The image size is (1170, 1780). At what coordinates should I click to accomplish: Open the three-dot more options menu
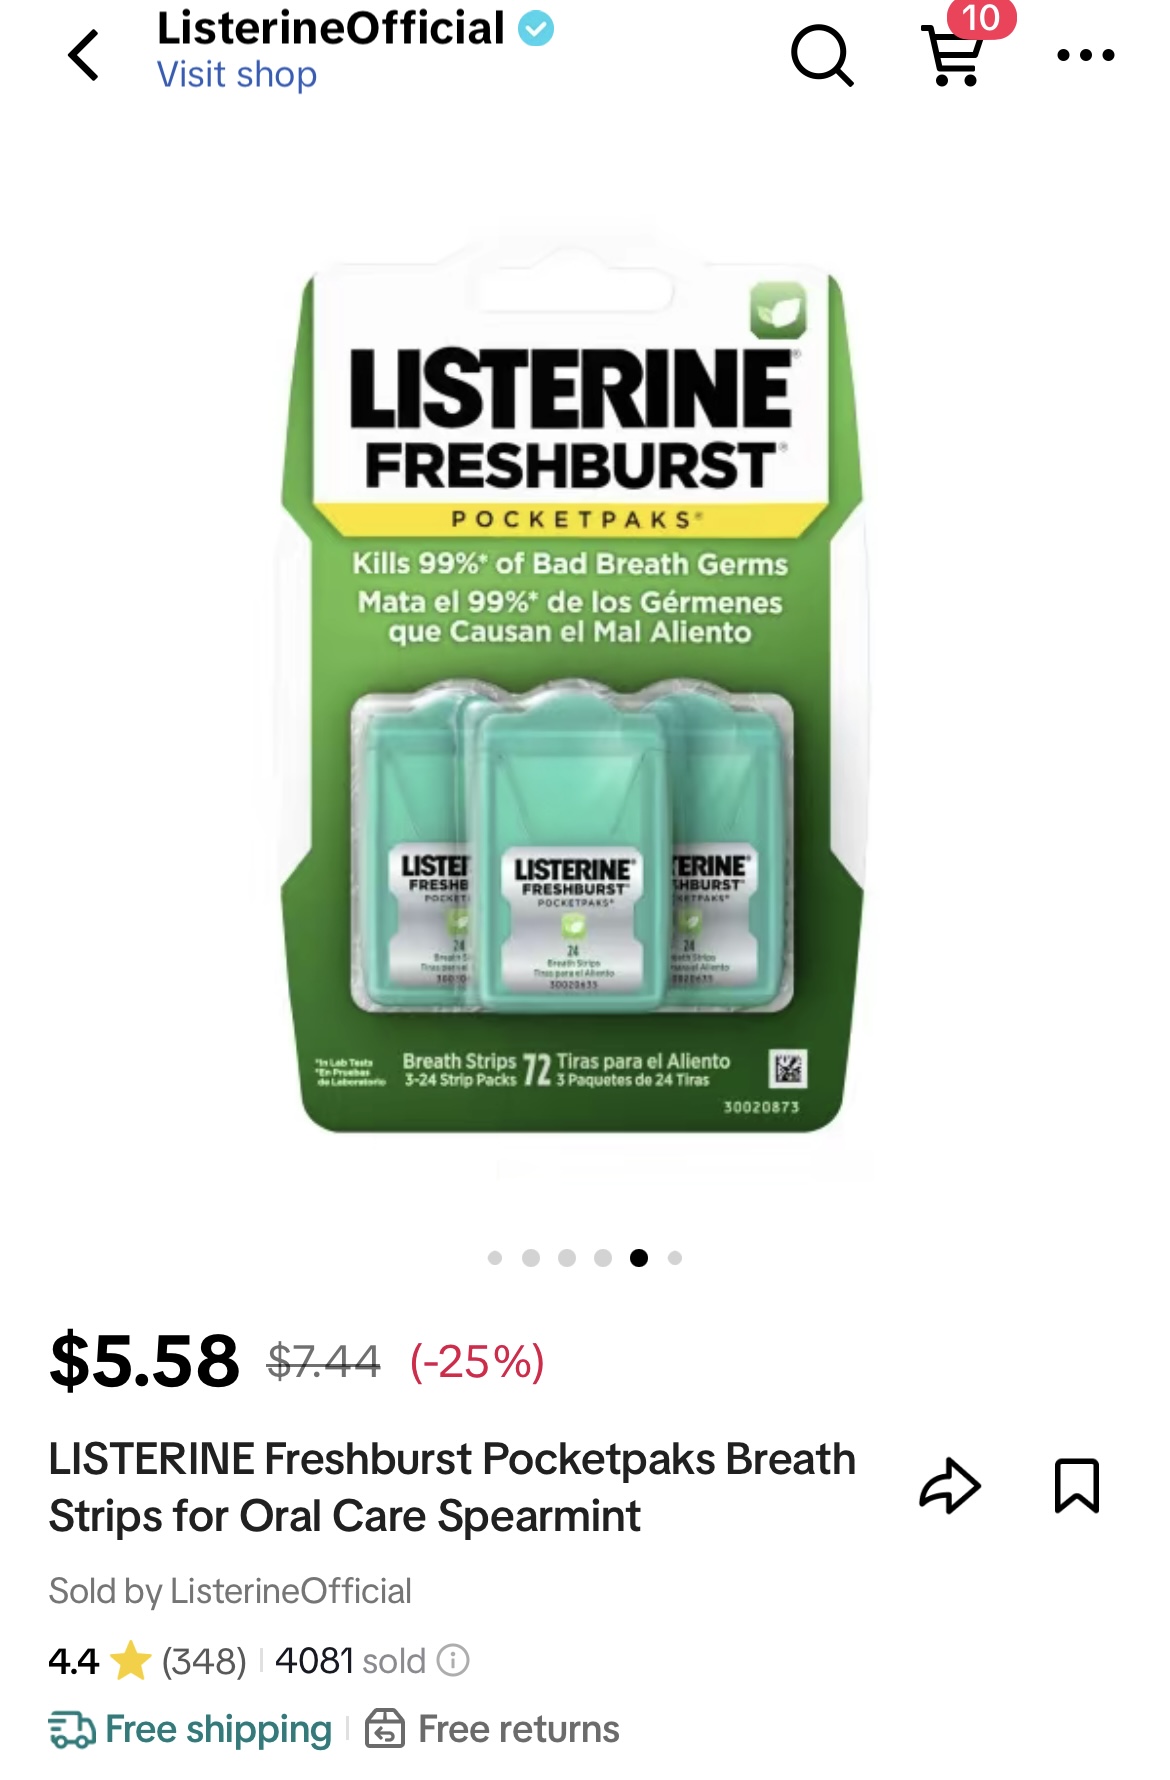[1086, 55]
